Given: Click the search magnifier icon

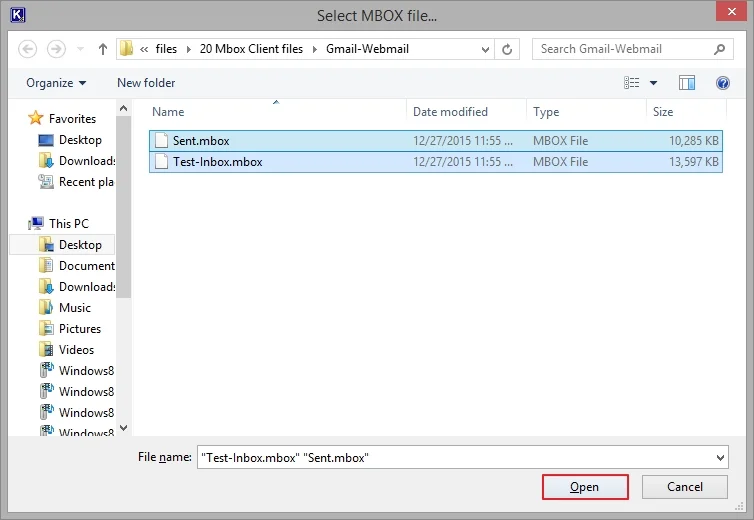Looking at the screenshot, I should [x=719, y=49].
